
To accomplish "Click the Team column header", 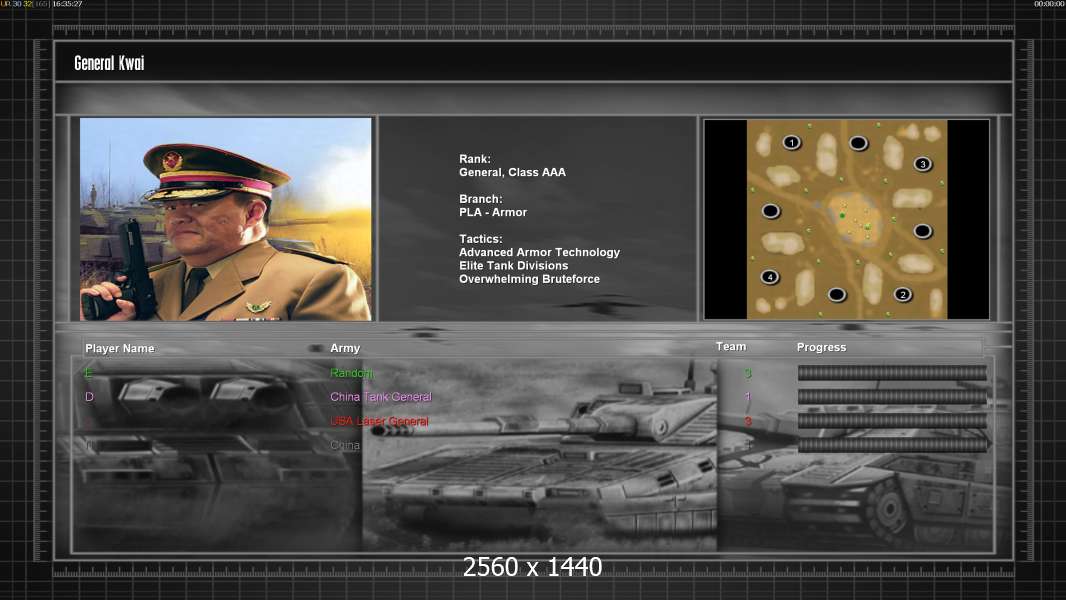I will coord(731,347).
